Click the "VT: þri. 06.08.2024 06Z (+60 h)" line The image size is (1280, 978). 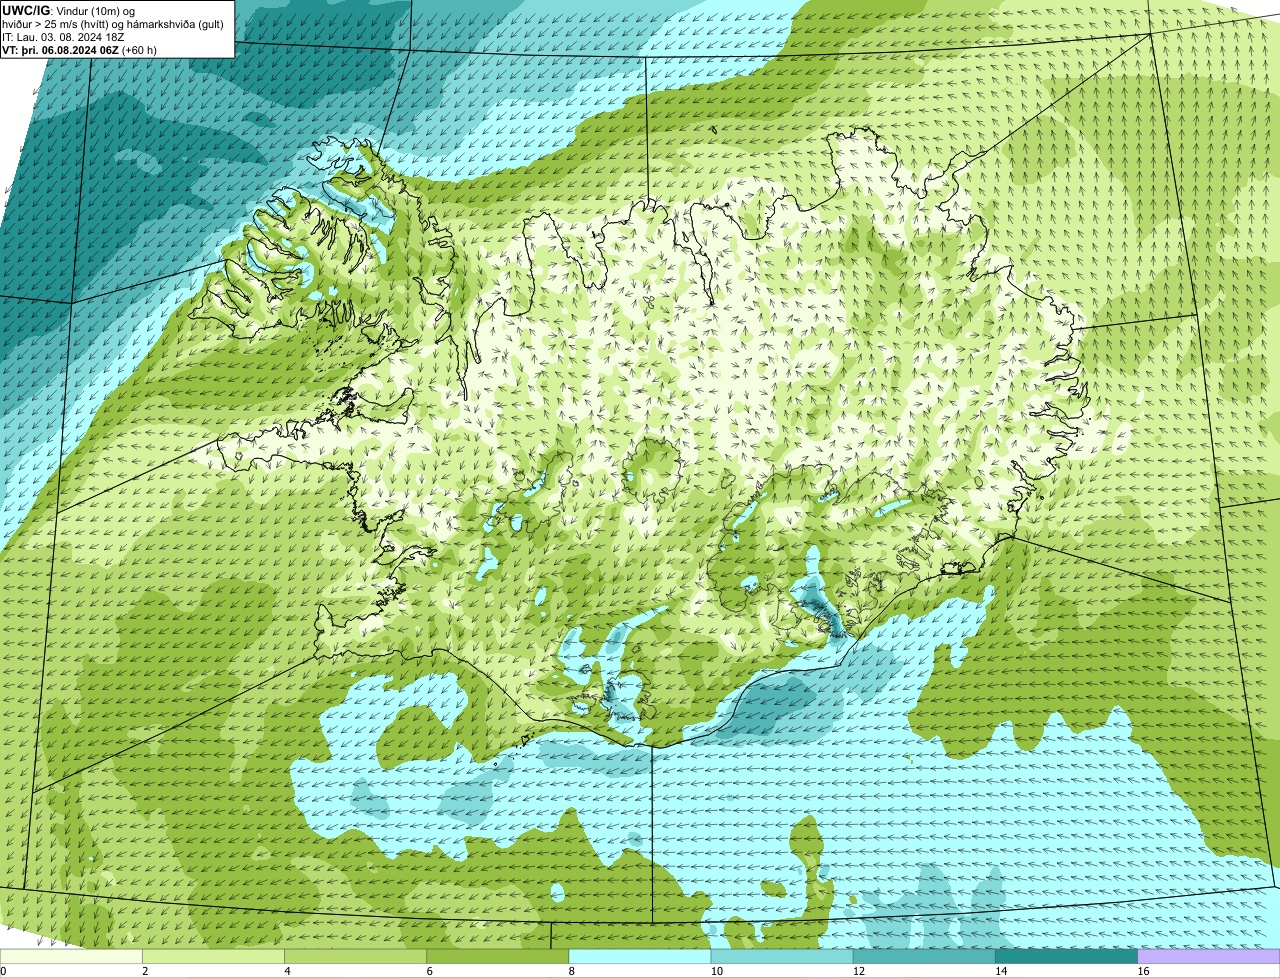[80, 50]
